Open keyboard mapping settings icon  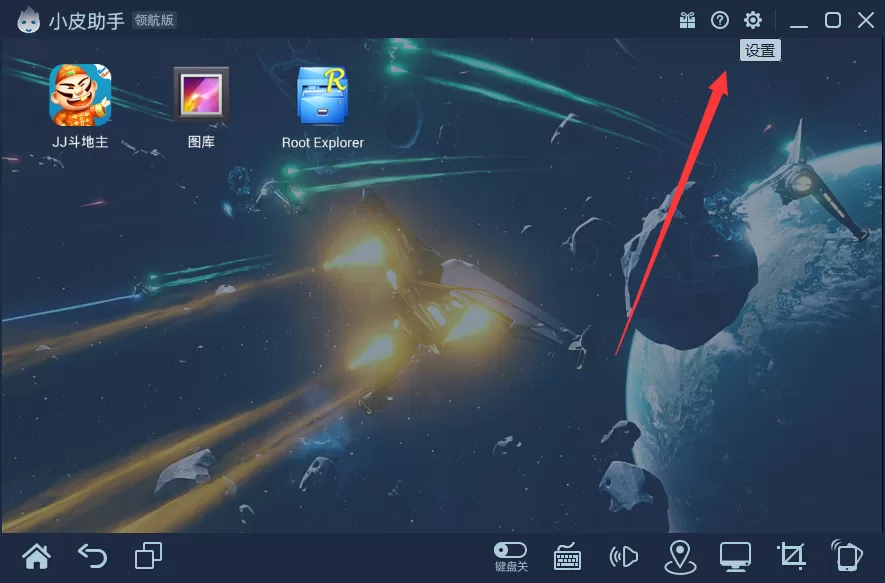point(567,557)
